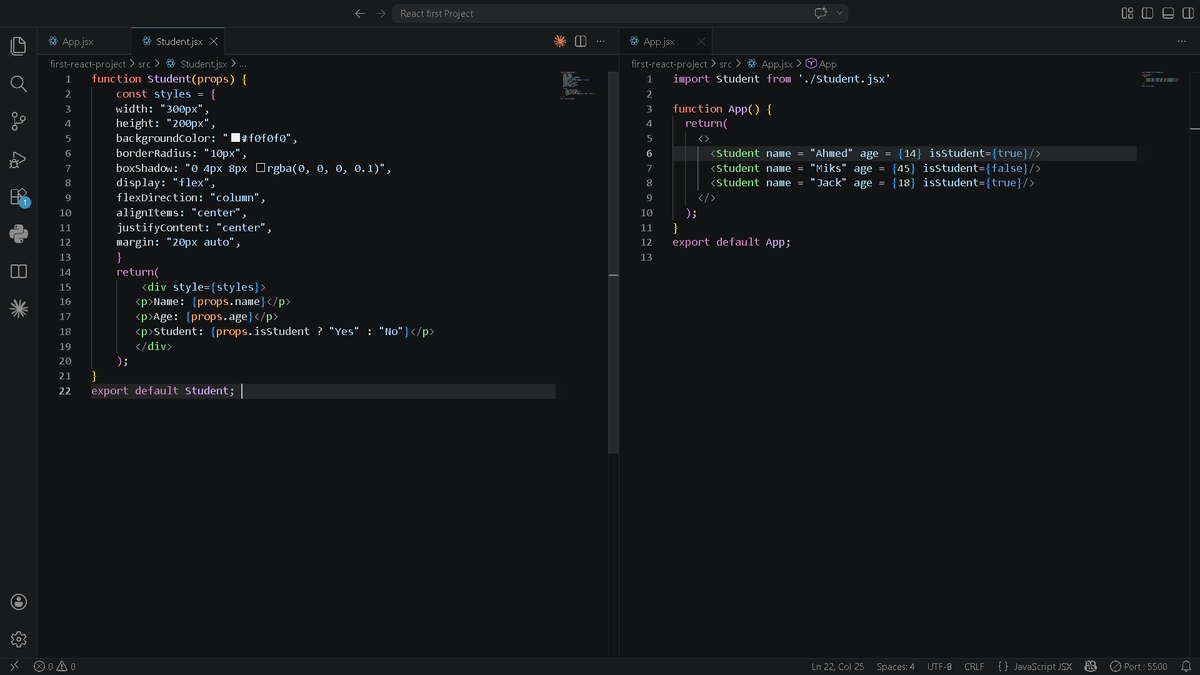Viewport: 1200px width, 675px height.
Task: Change file encoding UTF-8
Action: click(939, 666)
